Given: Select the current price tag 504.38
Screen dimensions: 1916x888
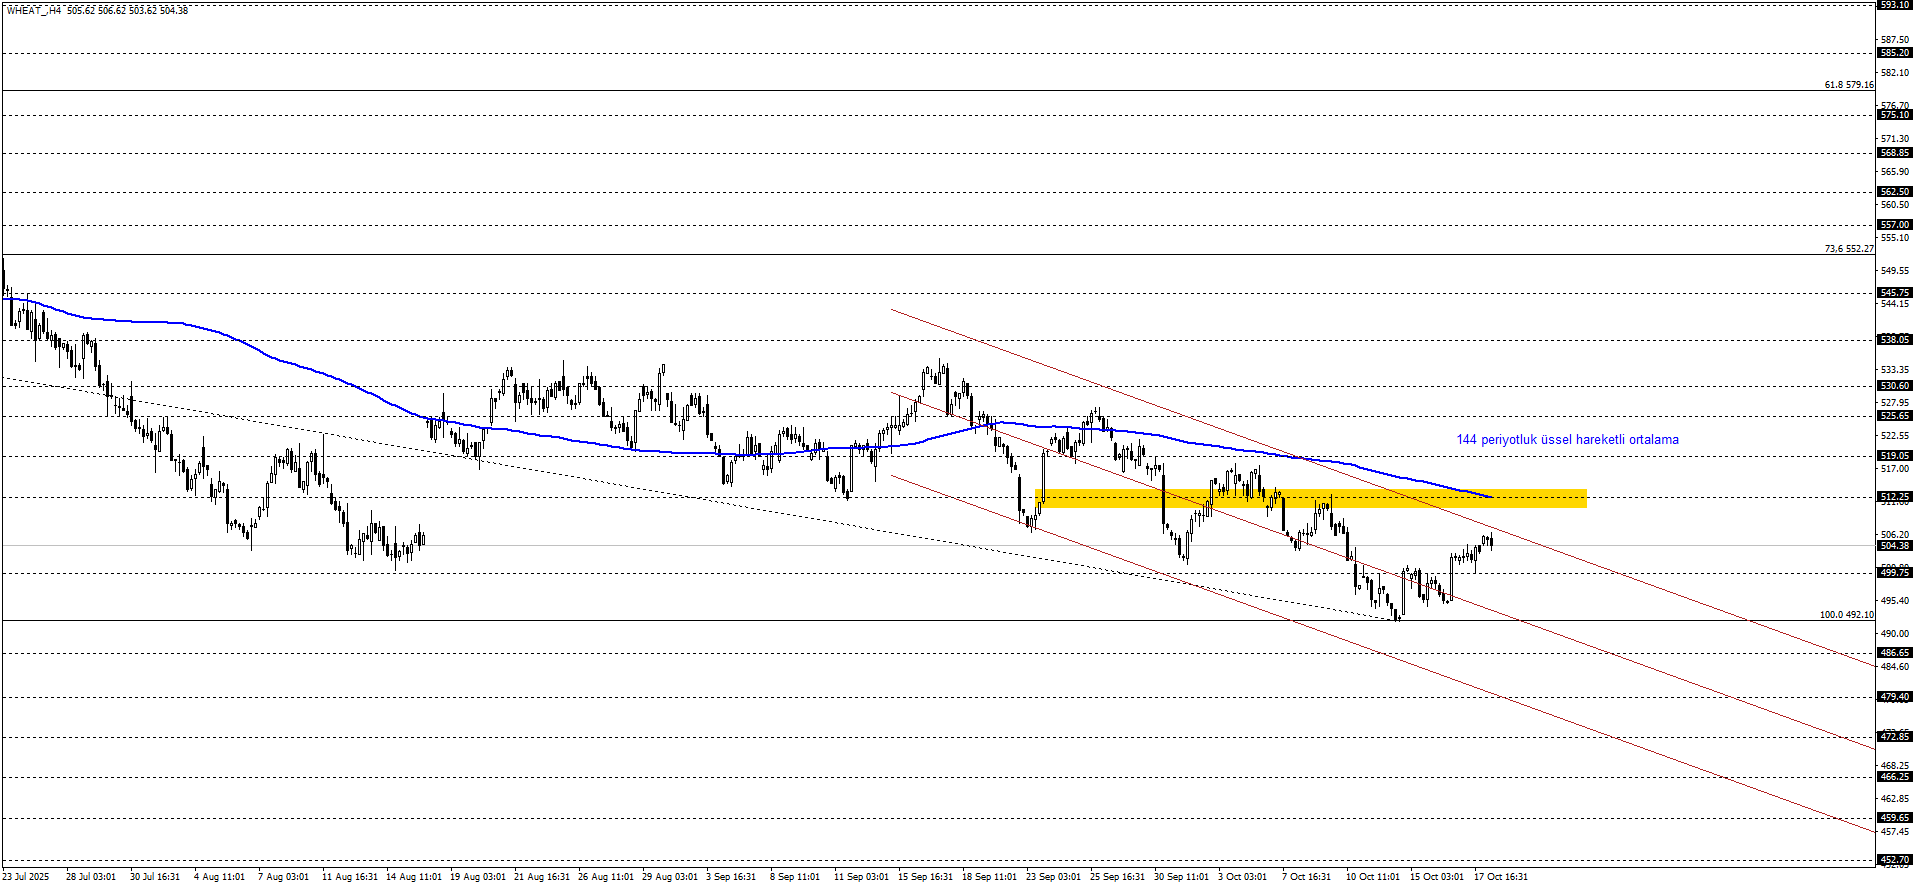Looking at the screenshot, I should pyautogui.click(x=1895, y=546).
